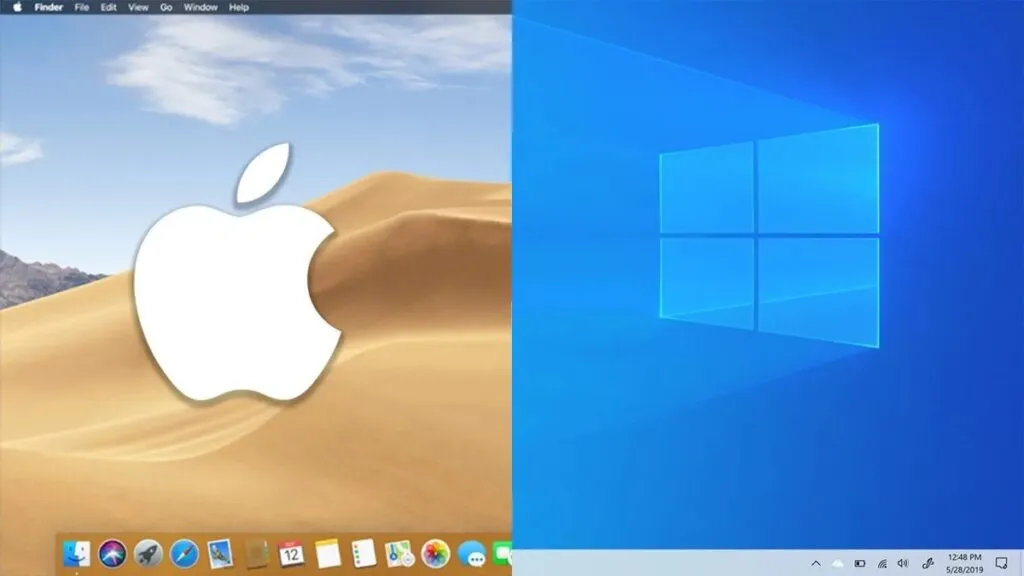Click the Window menu
Image resolution: width=1024 pixels, height=576 pixels.
point(200,7)
